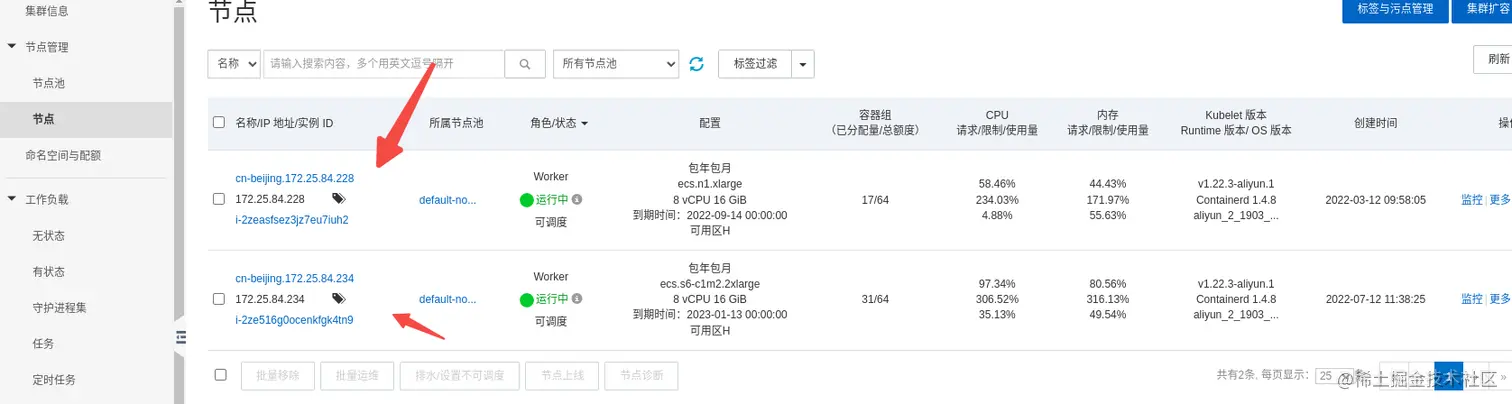Check the row checkbox for 172.25.84.234
This screenshot has height=404, width=1512.
pos(219,299)
